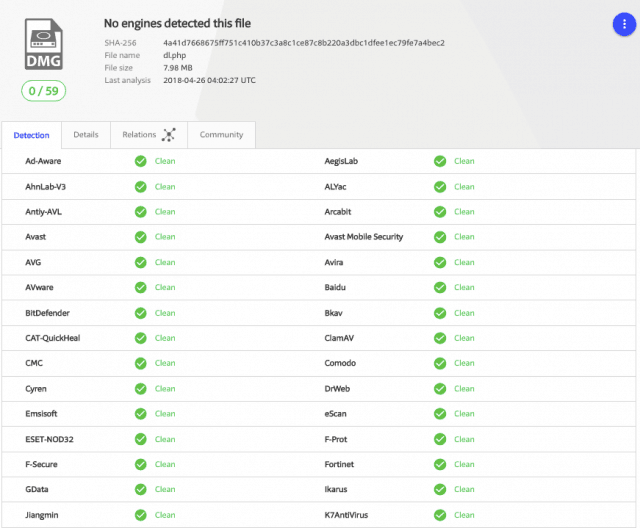Click the green check icon for Emsisoft
The image size is (640, 528).
coord(140,414)
